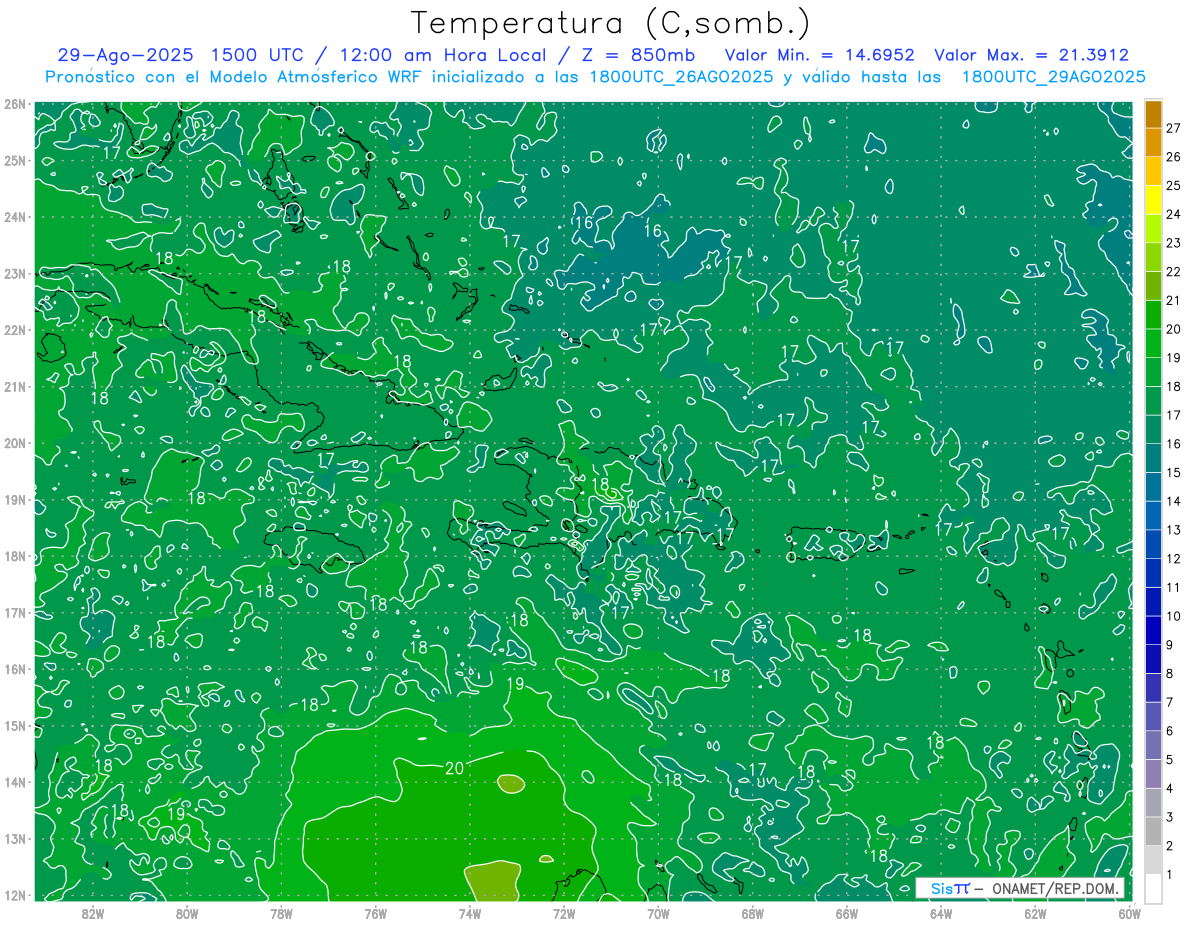Click the color scale label 14
The height and width of the screenshot is (927, 1200).
(1174, 501)
